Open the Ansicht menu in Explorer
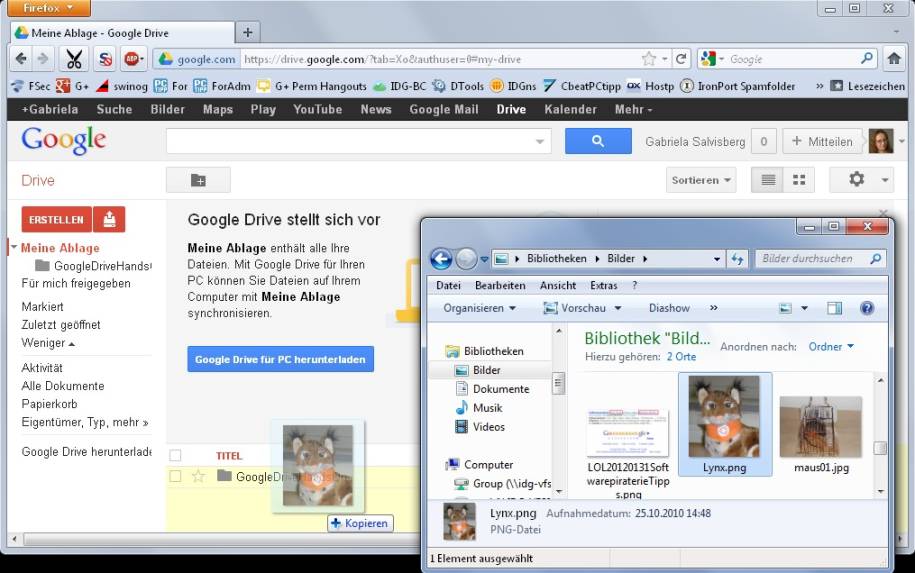 [558, 285]
